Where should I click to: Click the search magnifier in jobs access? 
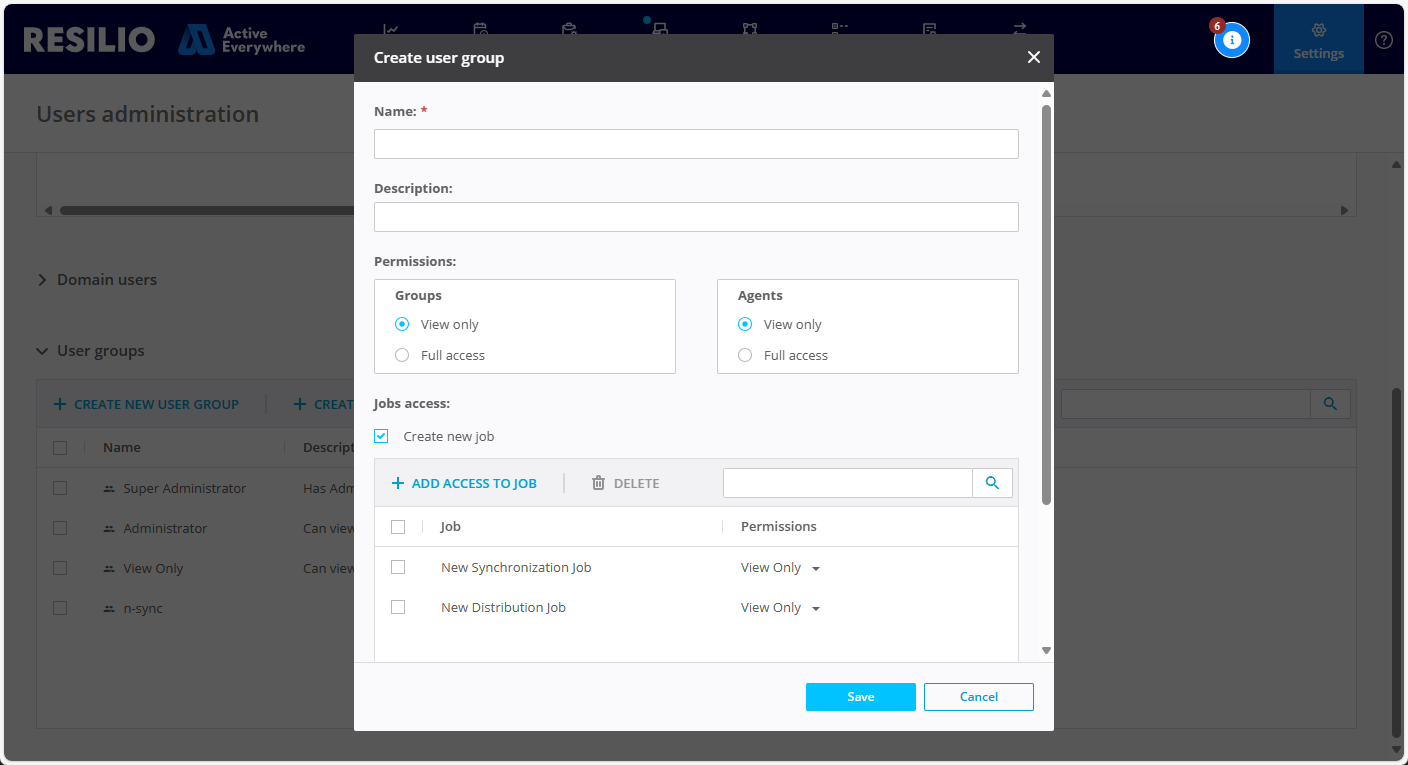pos(992,483)
